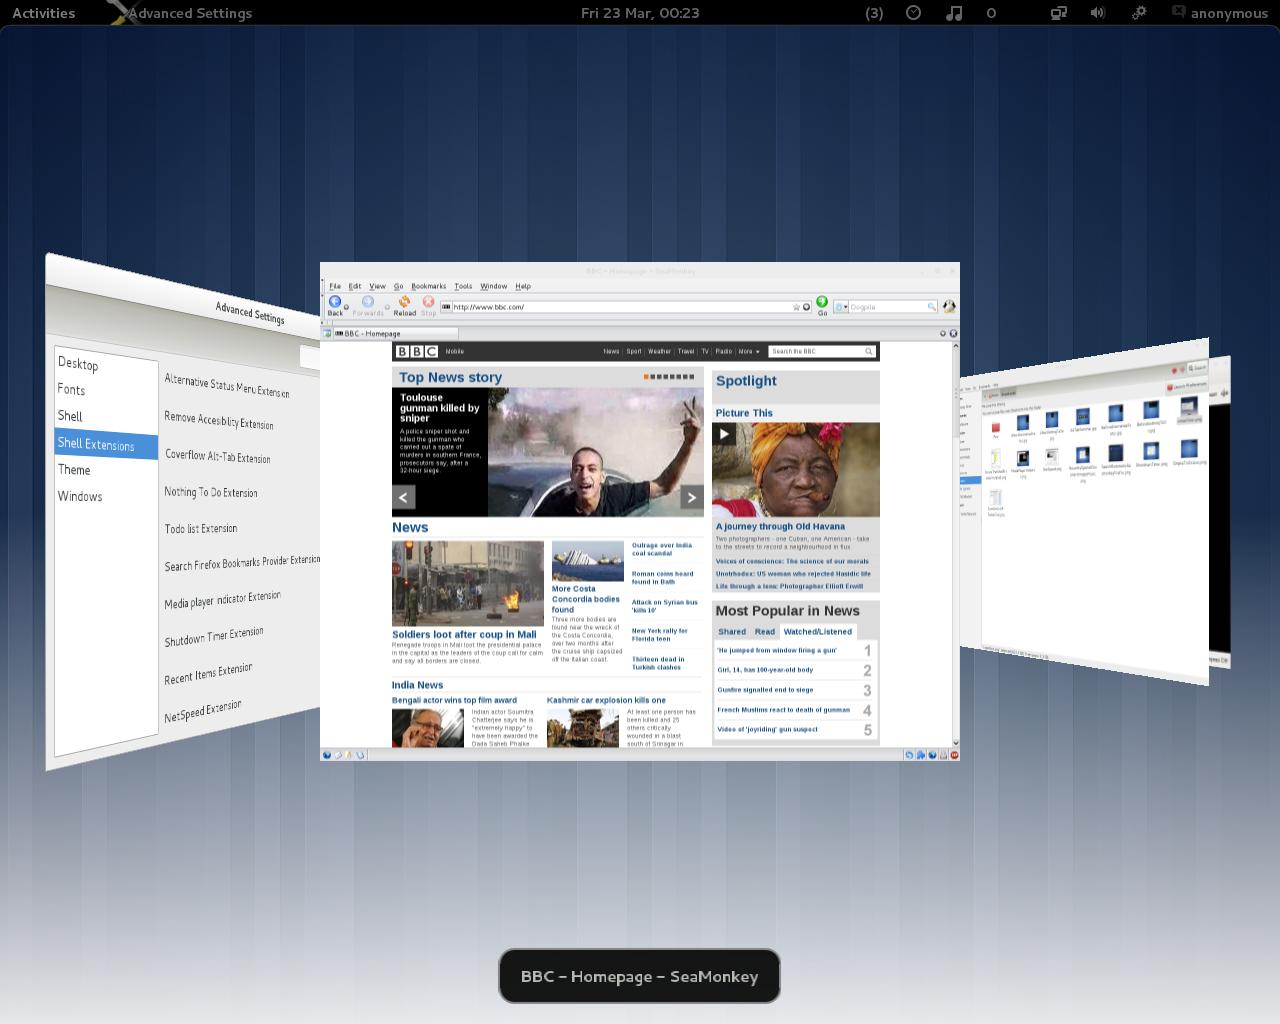Open the Window menu in SeaMonkey
Image resolution: width=1280 pixels, height=1024 pixels.
(494, 286)
